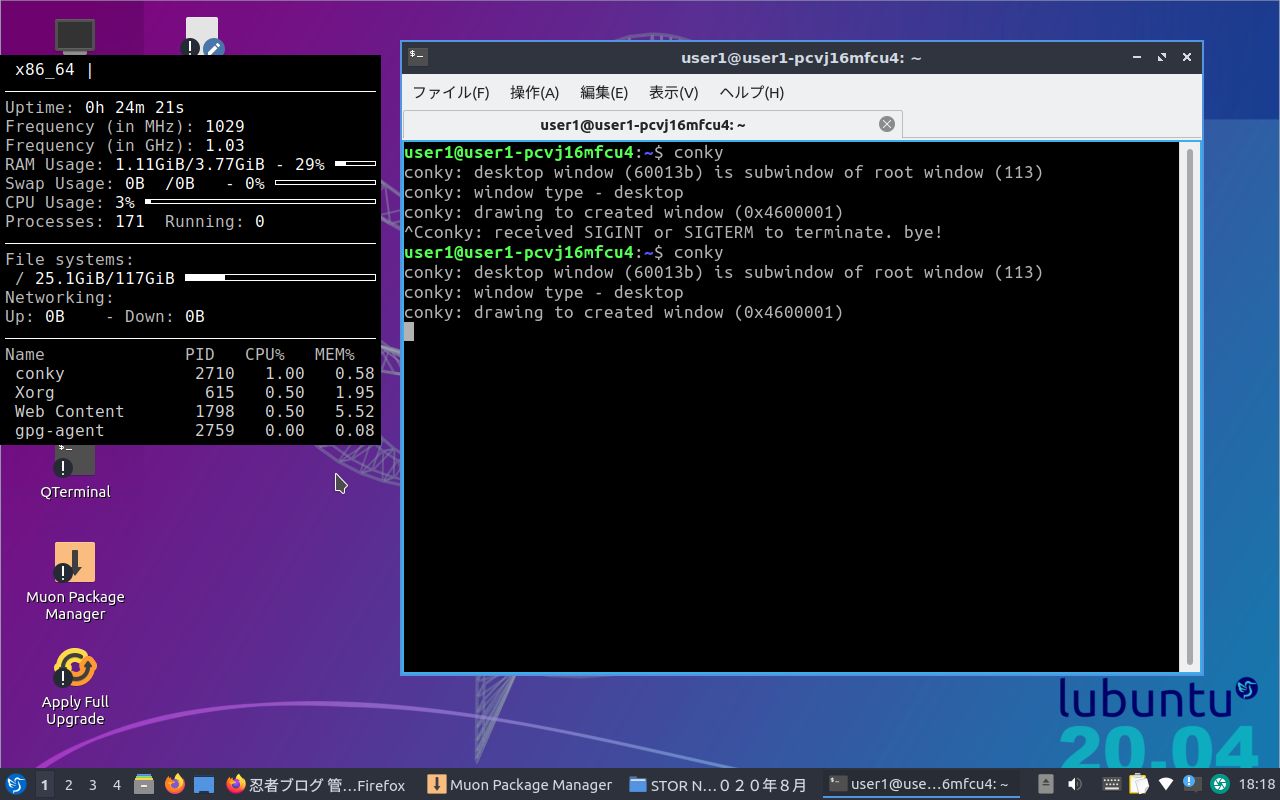Screen dimensions: 1280x800
Task: Open the 編集(E) menu in QTerminal
Action: (x=604, y=93)
